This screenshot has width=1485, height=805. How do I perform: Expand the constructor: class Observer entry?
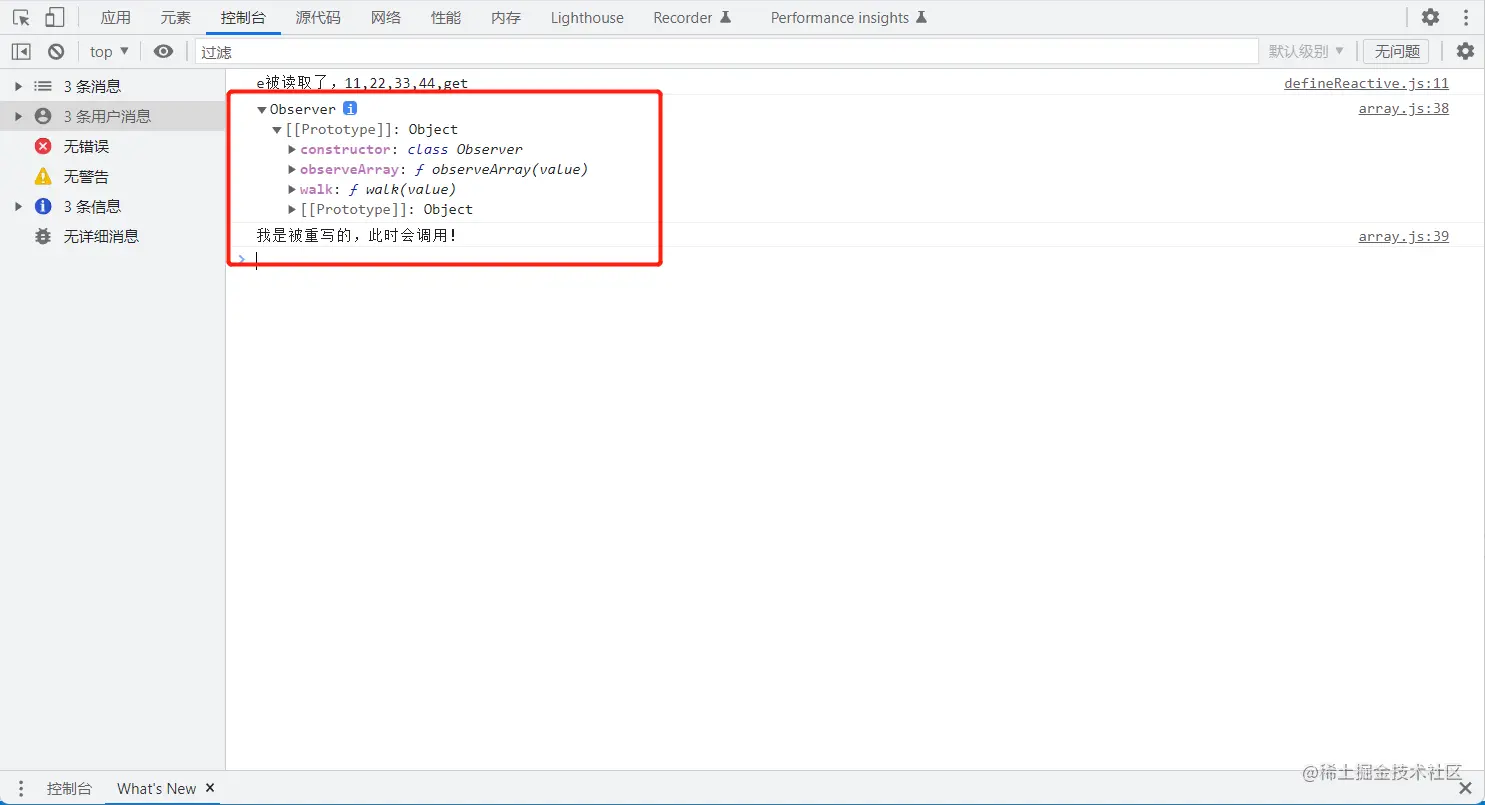pyautogui.click(x=292, y=149)
